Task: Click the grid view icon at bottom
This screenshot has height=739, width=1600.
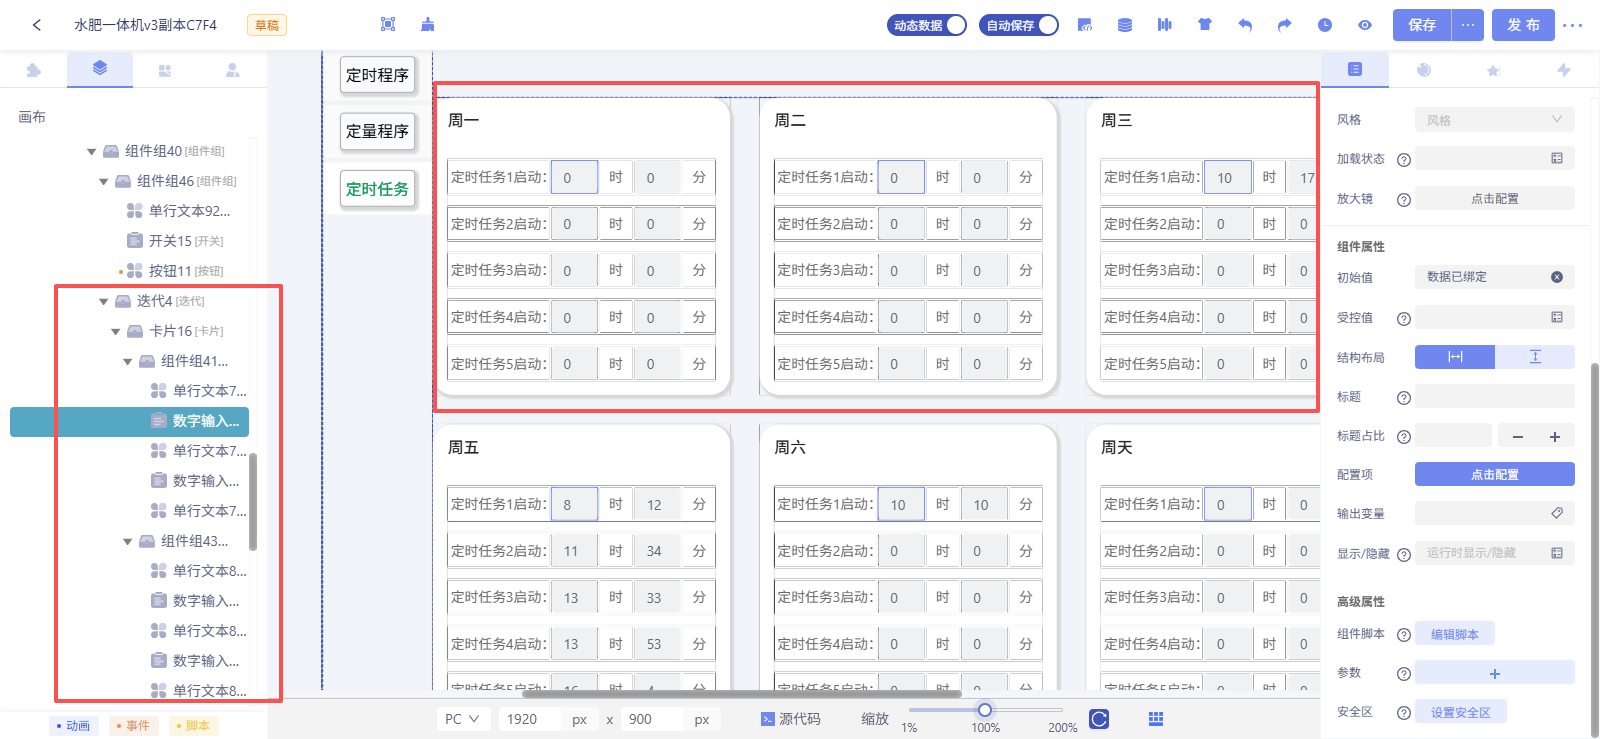Action: pyautogui.click(x=1156, y=719)
